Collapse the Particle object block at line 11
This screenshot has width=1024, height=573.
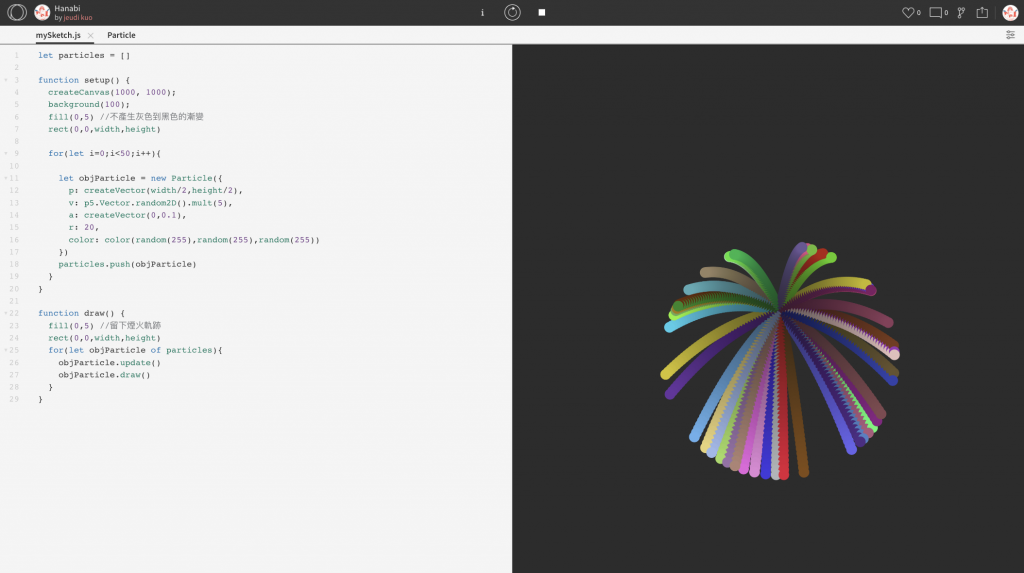[6, 178]
